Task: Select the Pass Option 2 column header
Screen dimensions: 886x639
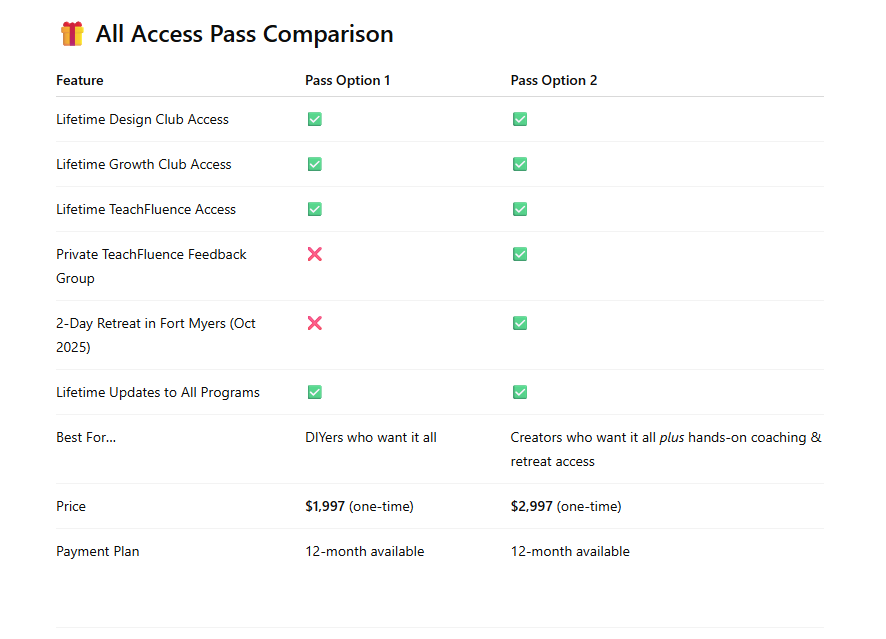Action: pos(554,80)
